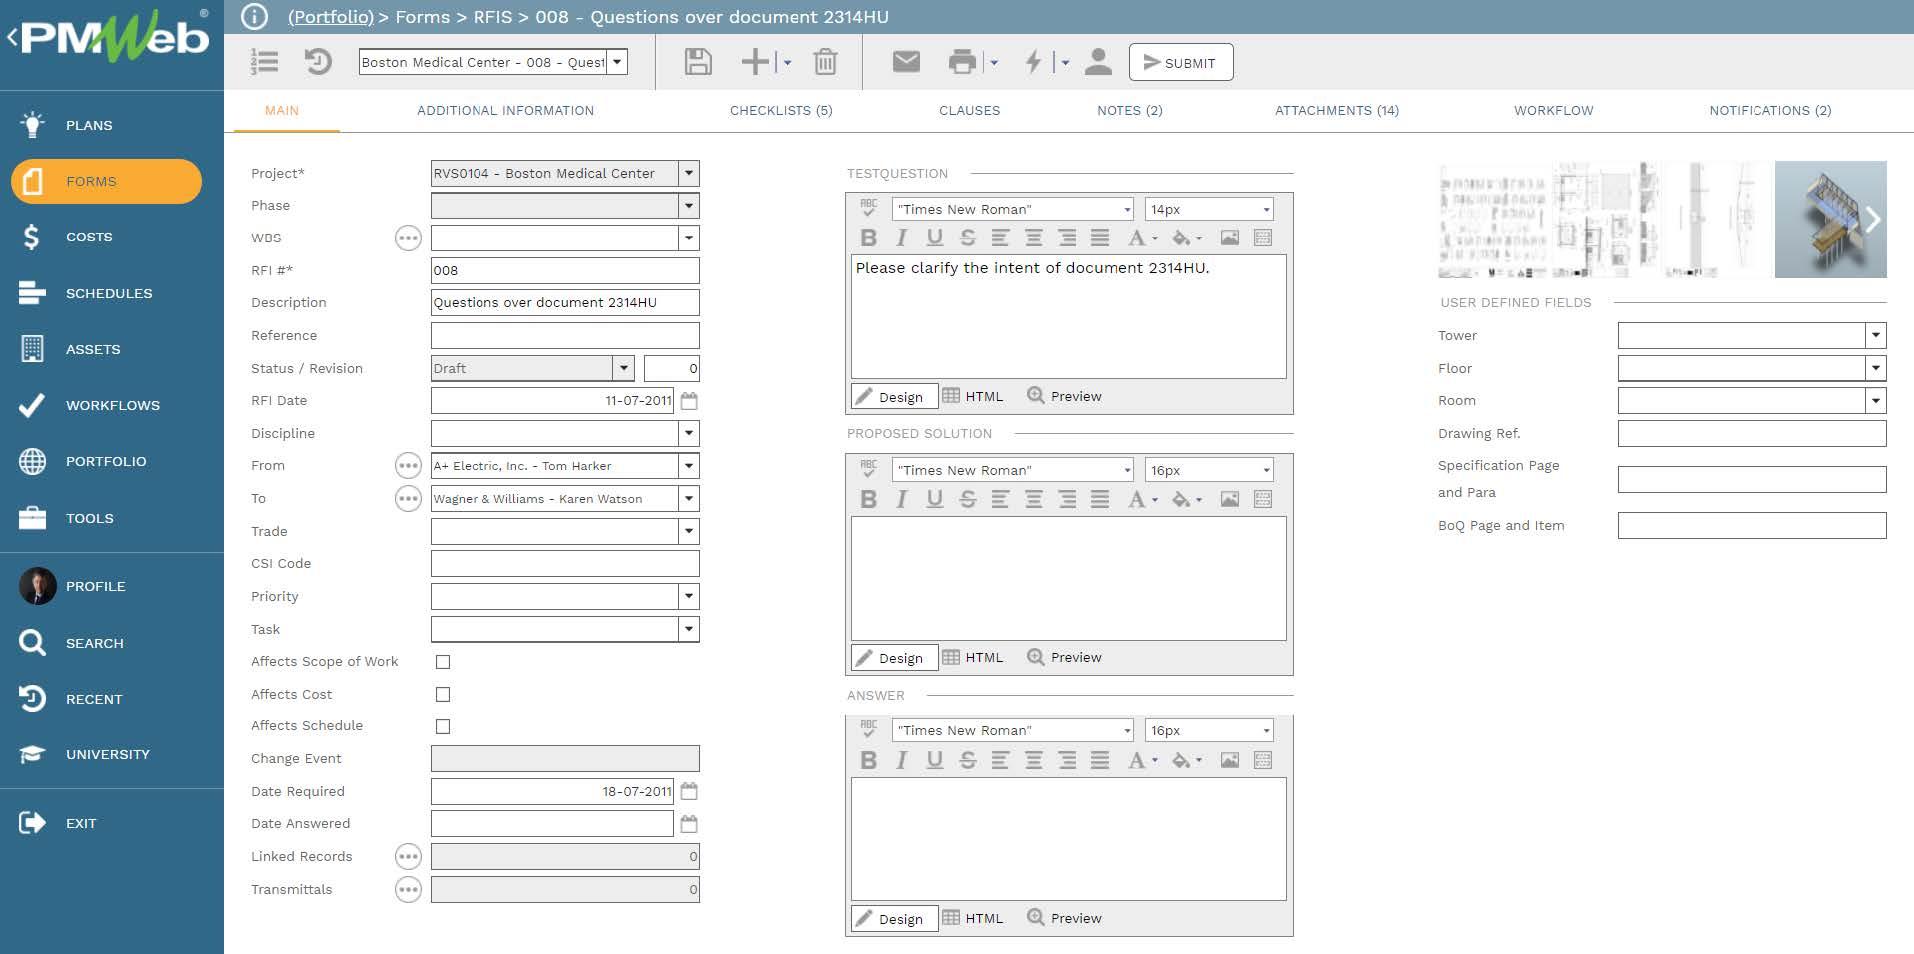Image resolution: width=1914 pixels, height=954 pixels.
Task: Open the Checklists tab
Action: click(x=781, y=110)
